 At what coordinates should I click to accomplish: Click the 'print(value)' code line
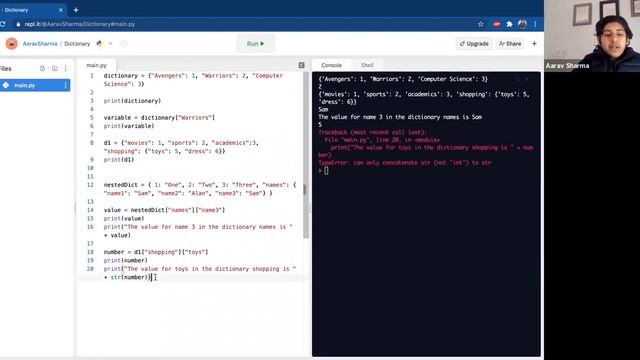click(x=124, y=218)
